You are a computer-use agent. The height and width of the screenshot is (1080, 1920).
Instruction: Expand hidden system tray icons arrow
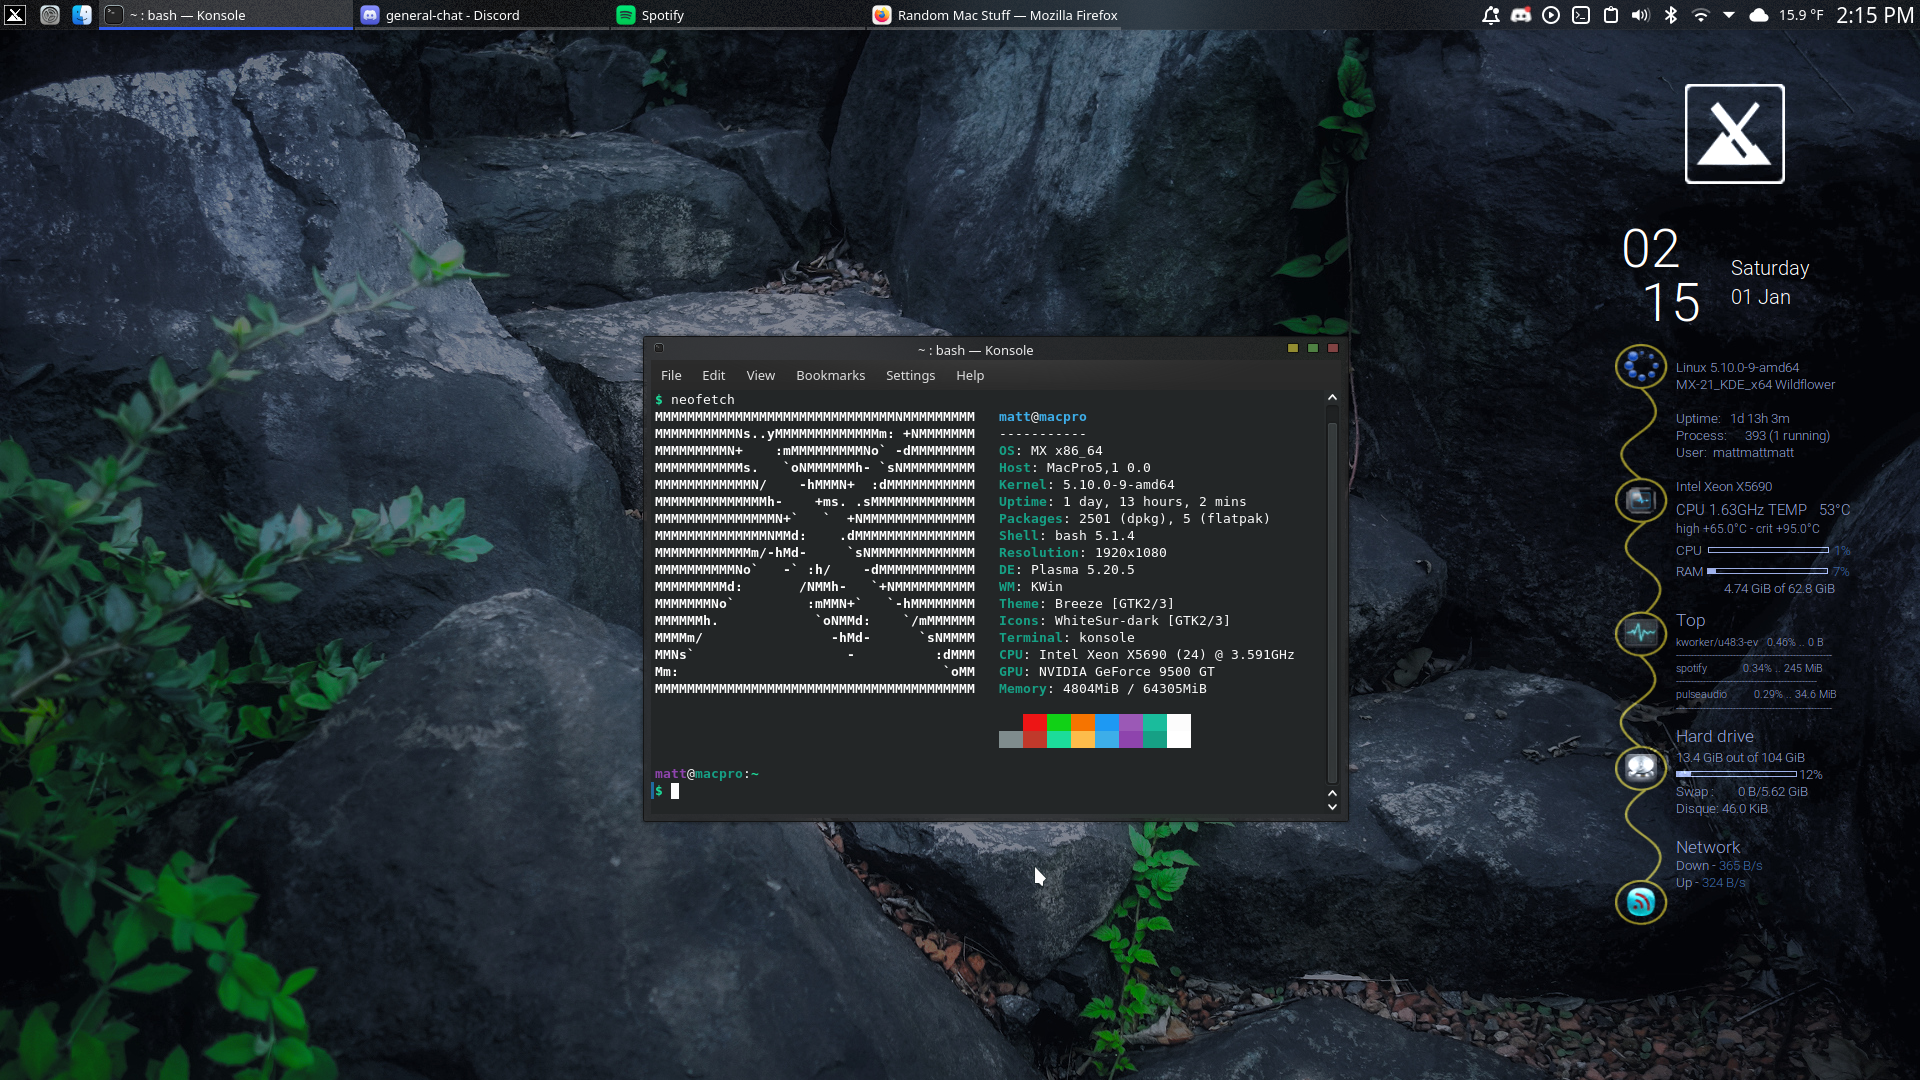tap(1729, 15)
